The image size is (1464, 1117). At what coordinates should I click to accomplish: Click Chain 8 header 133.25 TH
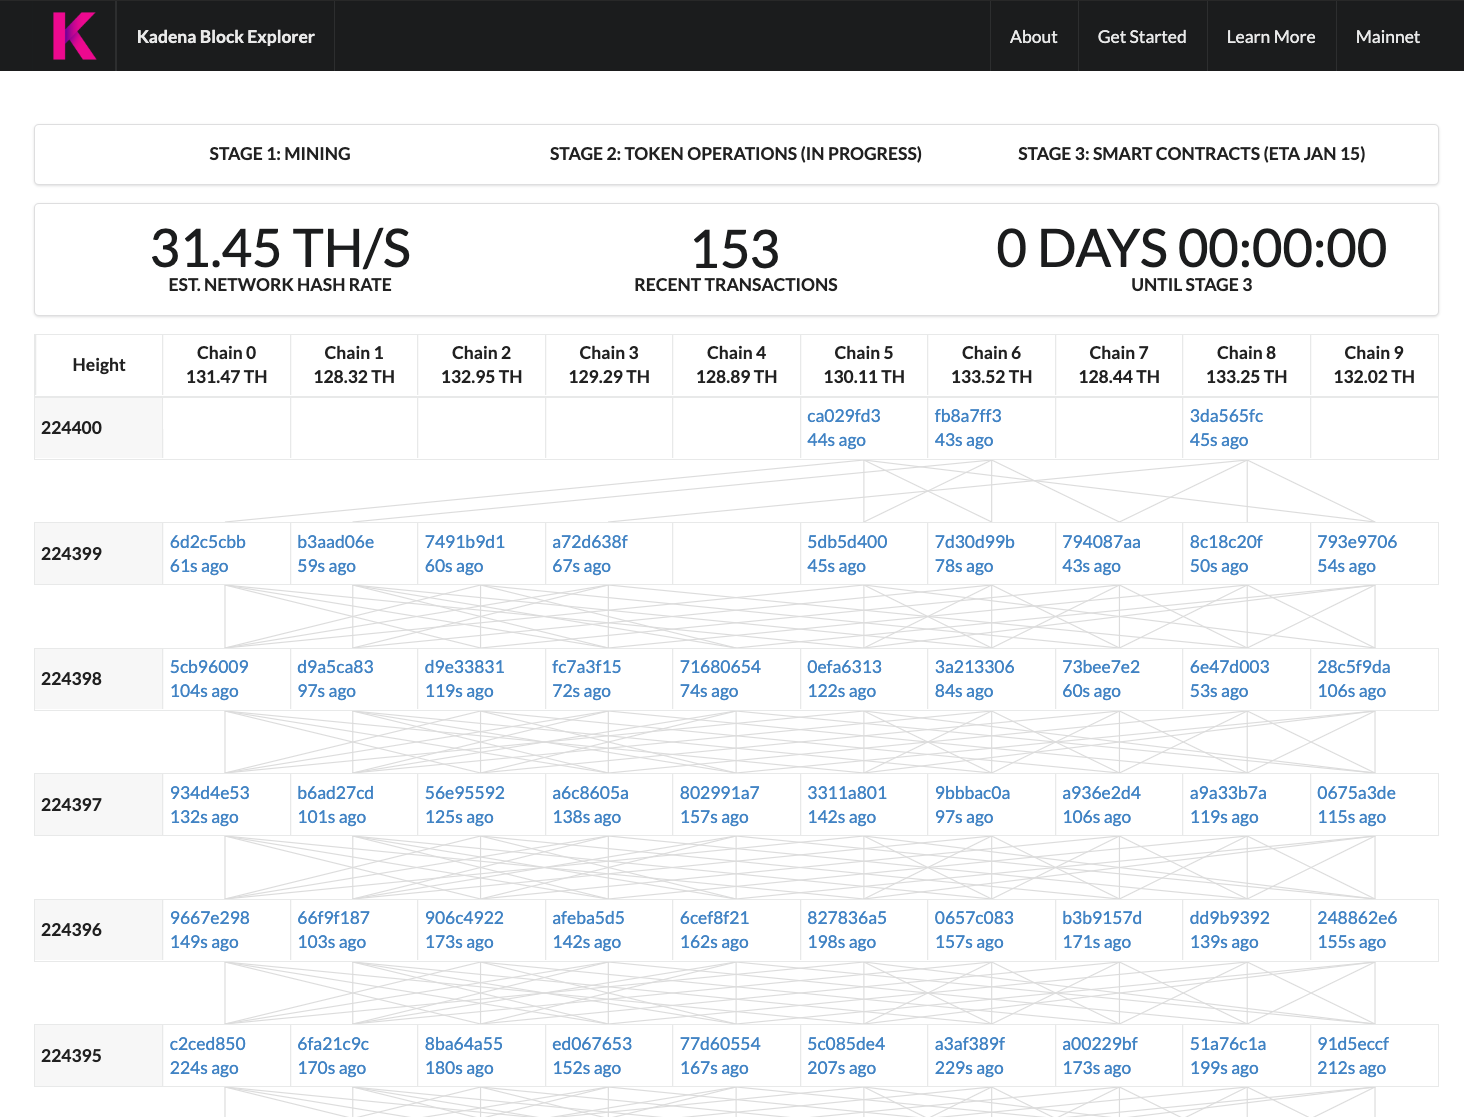(1247, 365)
